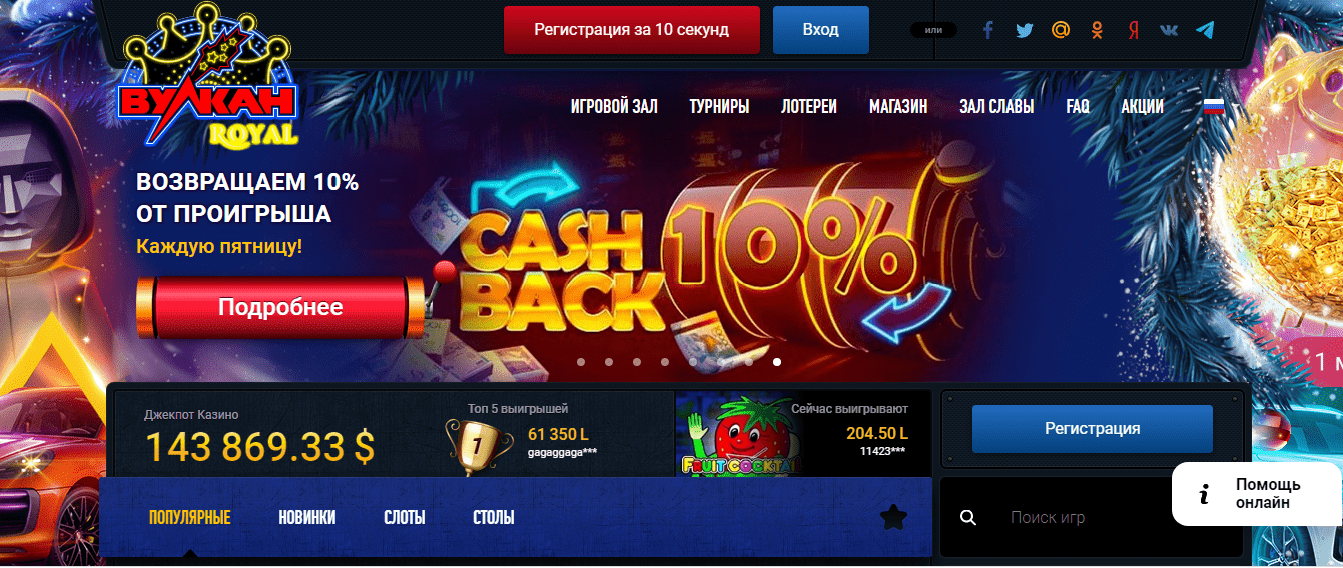Sign in with the Facebook icon
Screen dimensions: 1343x568
(988, 30)
